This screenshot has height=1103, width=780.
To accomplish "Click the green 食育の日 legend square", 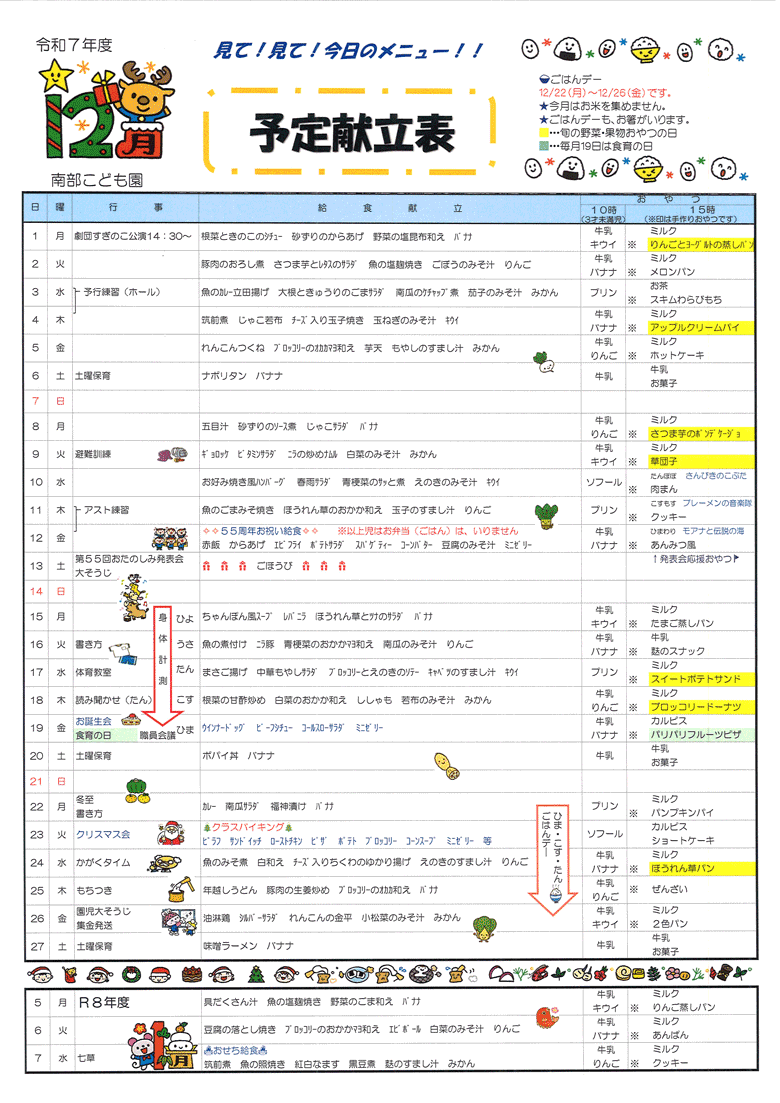I will coord(543,145).
